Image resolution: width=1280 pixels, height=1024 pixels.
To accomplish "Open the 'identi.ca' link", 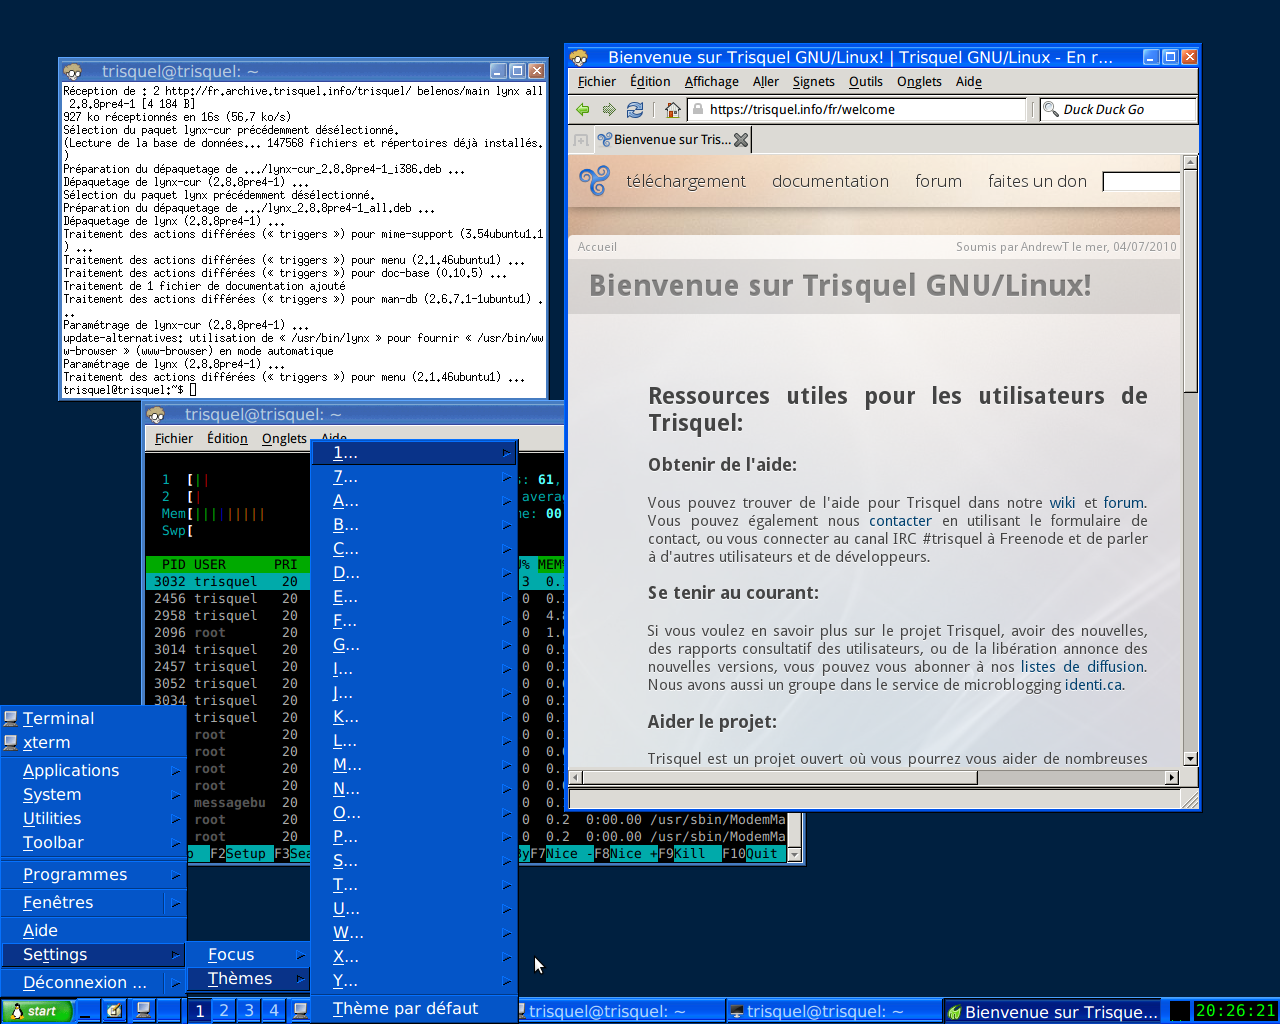I will click(1093, 685).
